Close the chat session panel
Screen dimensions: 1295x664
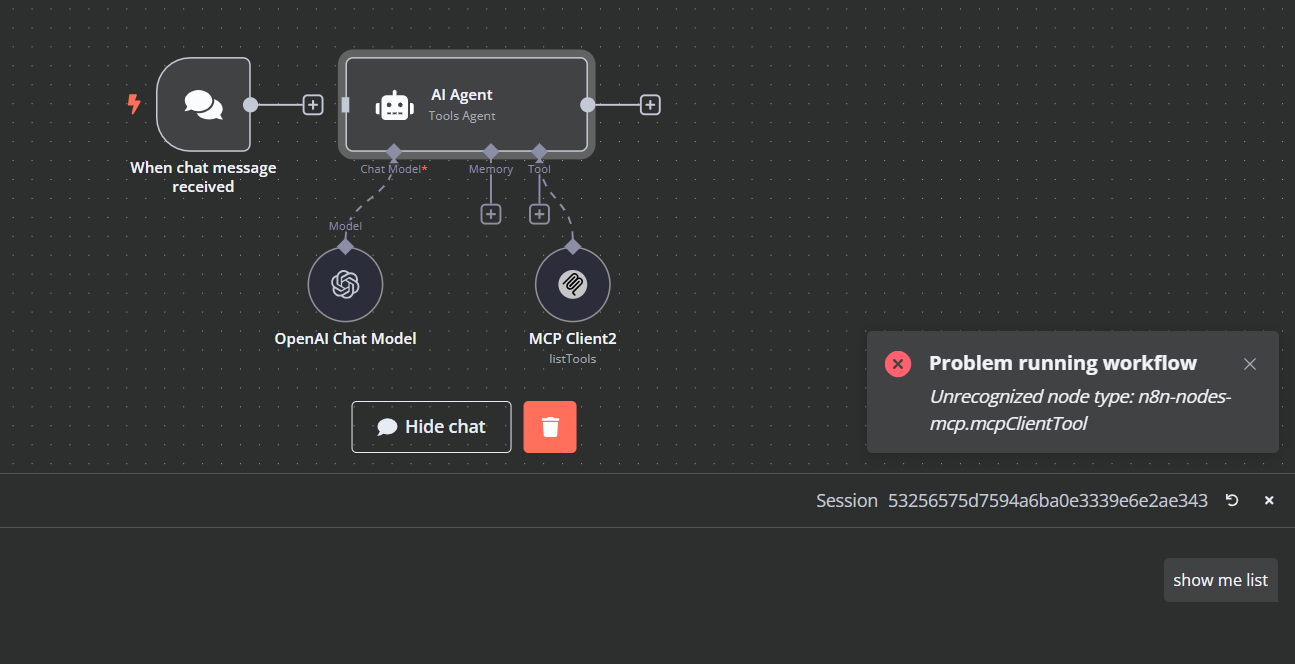pyautogui.click(x=1269, y=500)
